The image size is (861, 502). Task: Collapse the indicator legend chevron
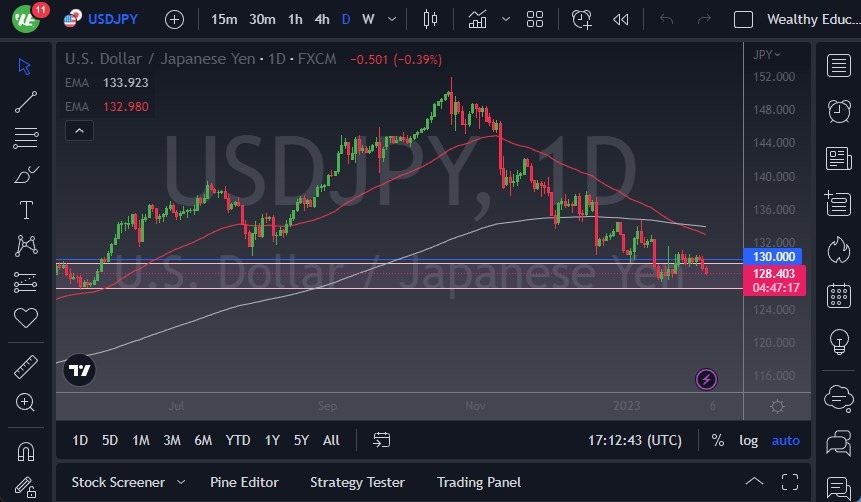(78, 130)
